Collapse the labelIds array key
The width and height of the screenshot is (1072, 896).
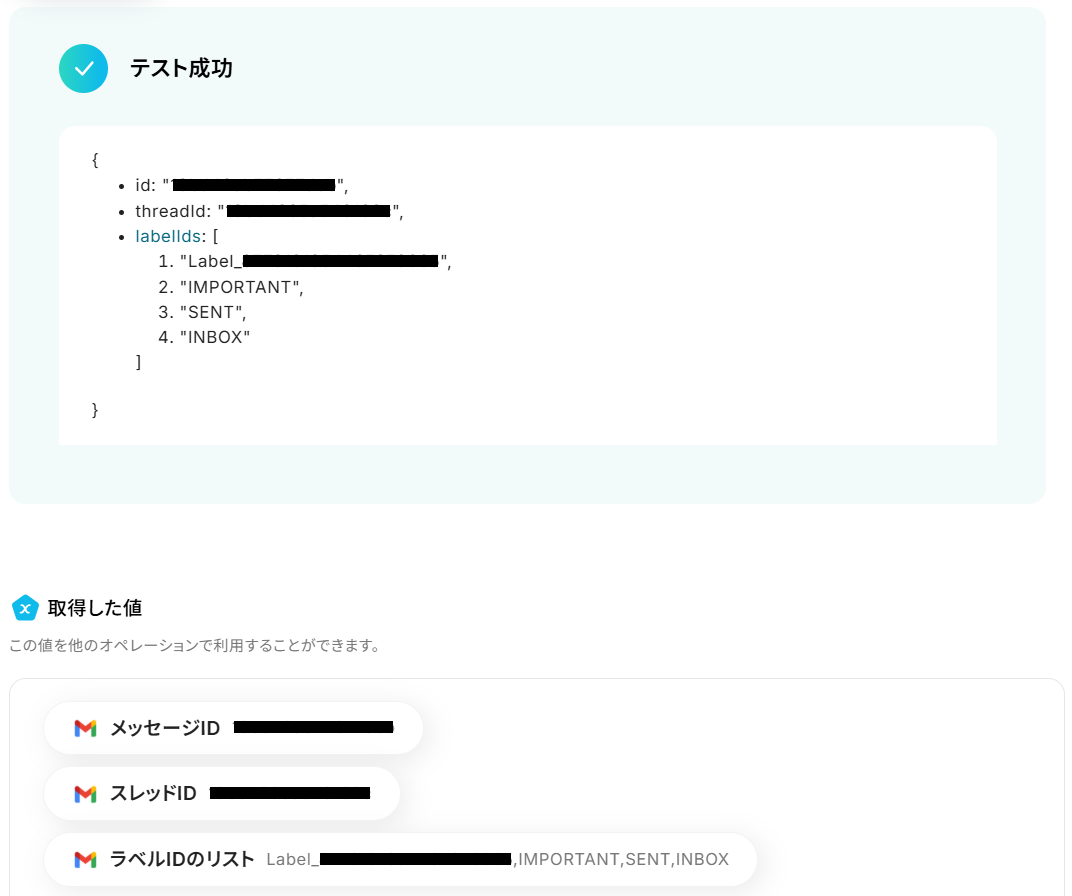[168, 236]
